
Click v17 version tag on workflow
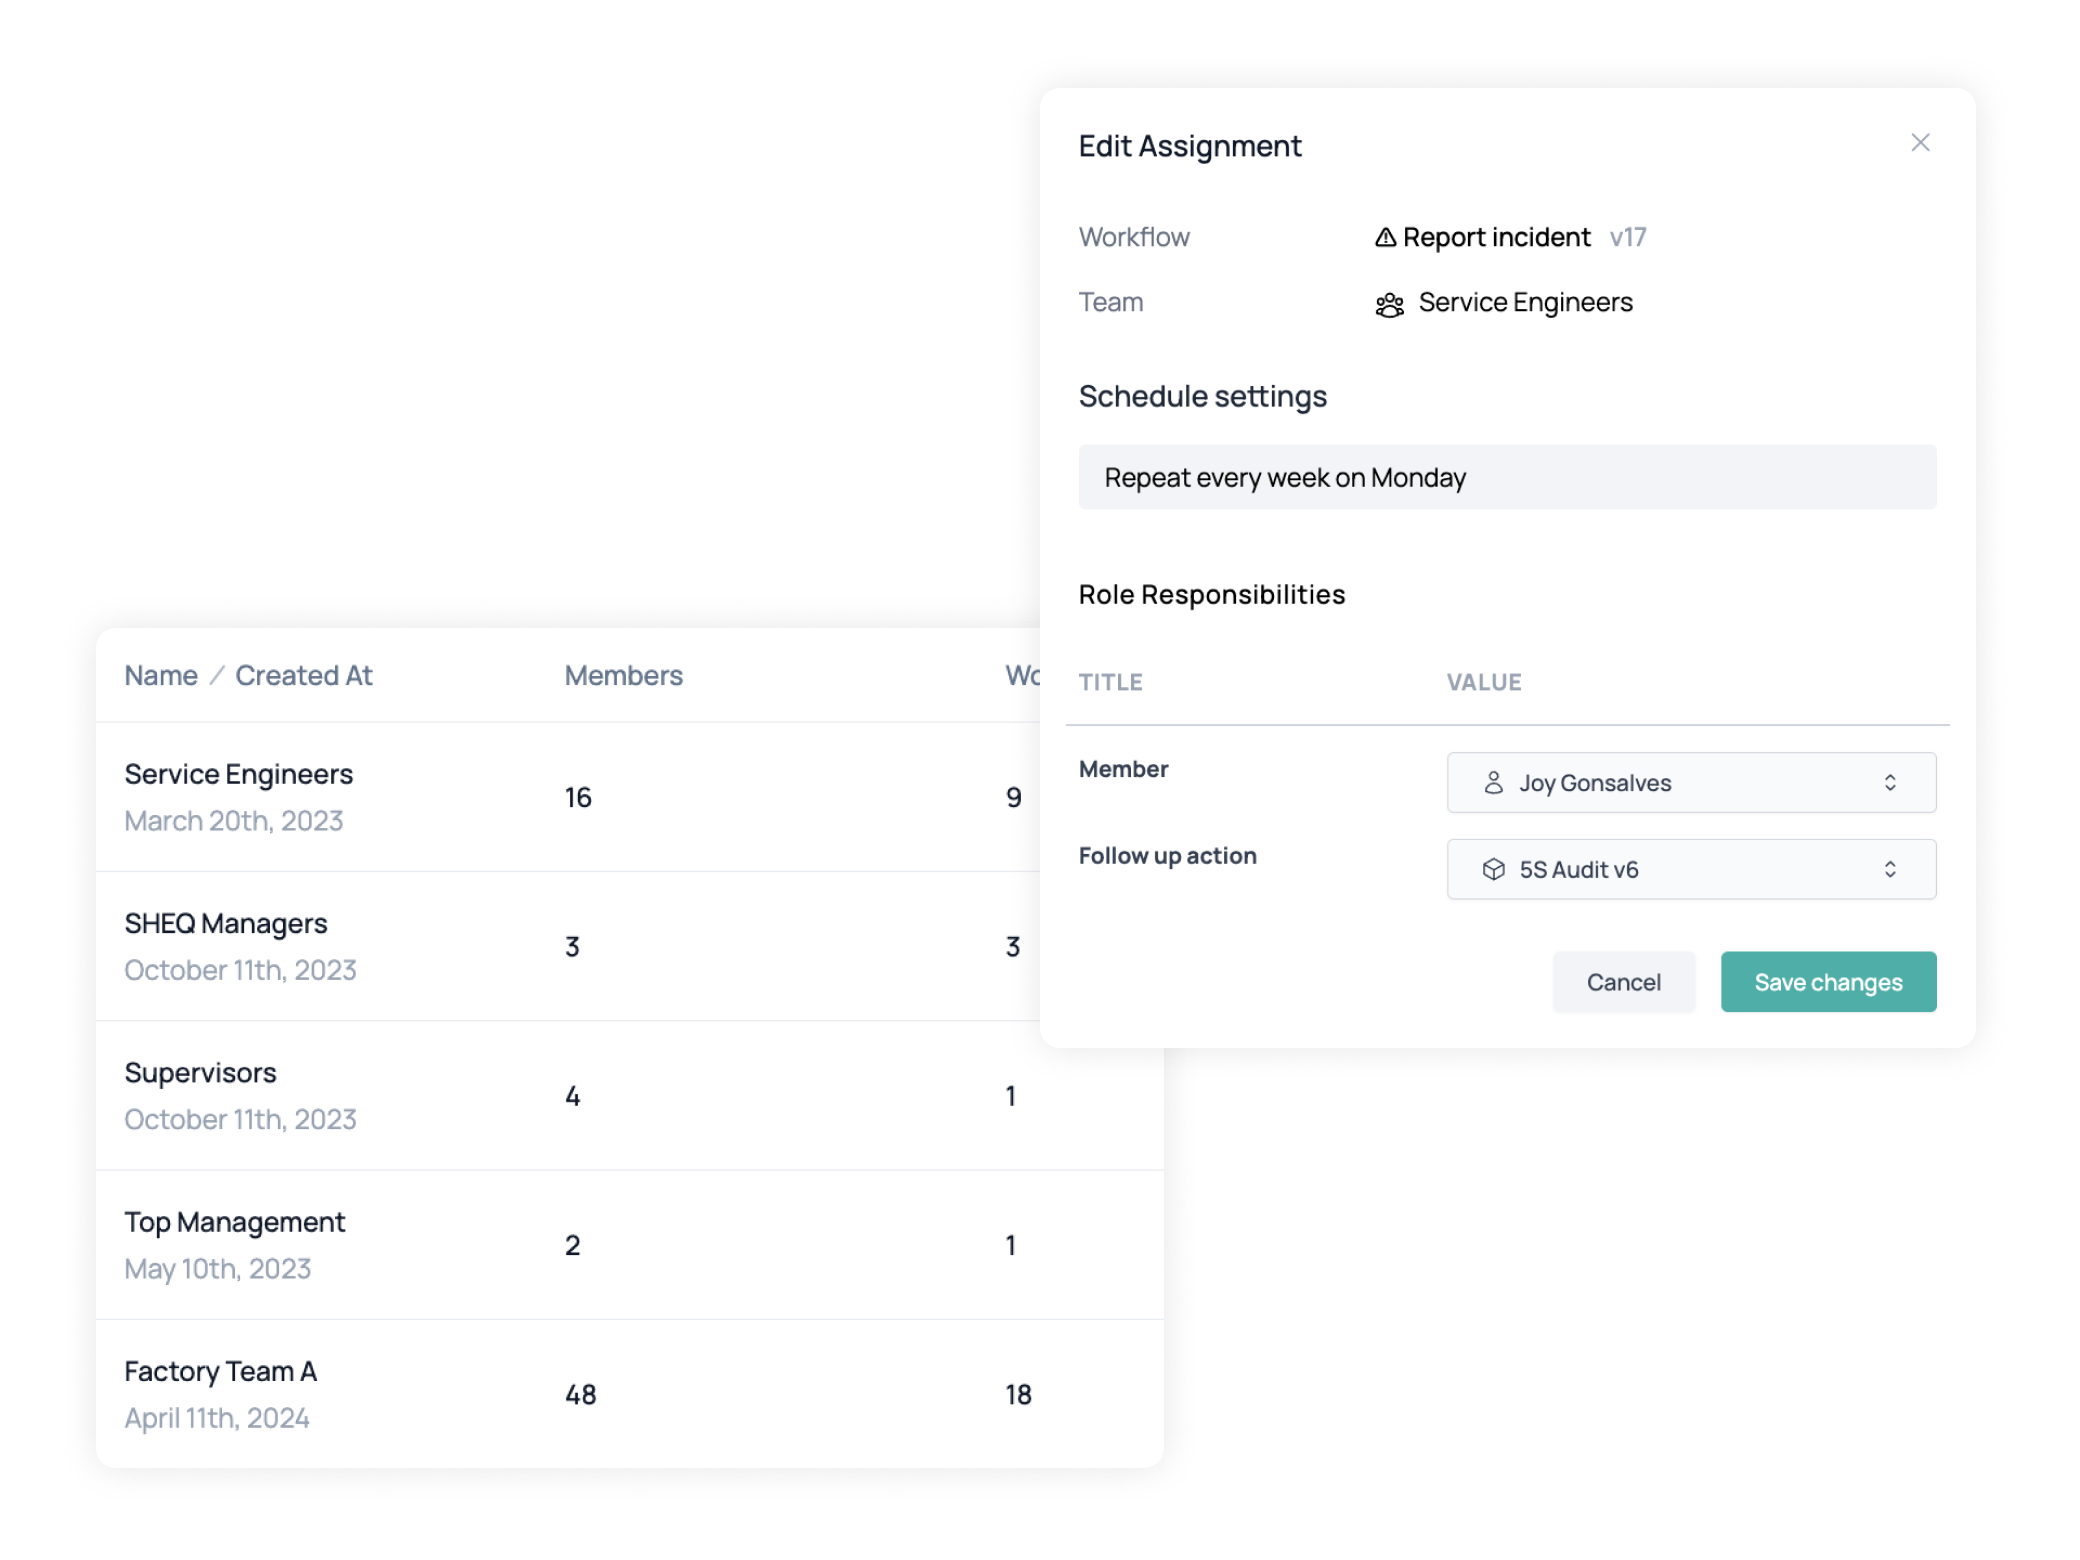click(x=1628, y=236)
